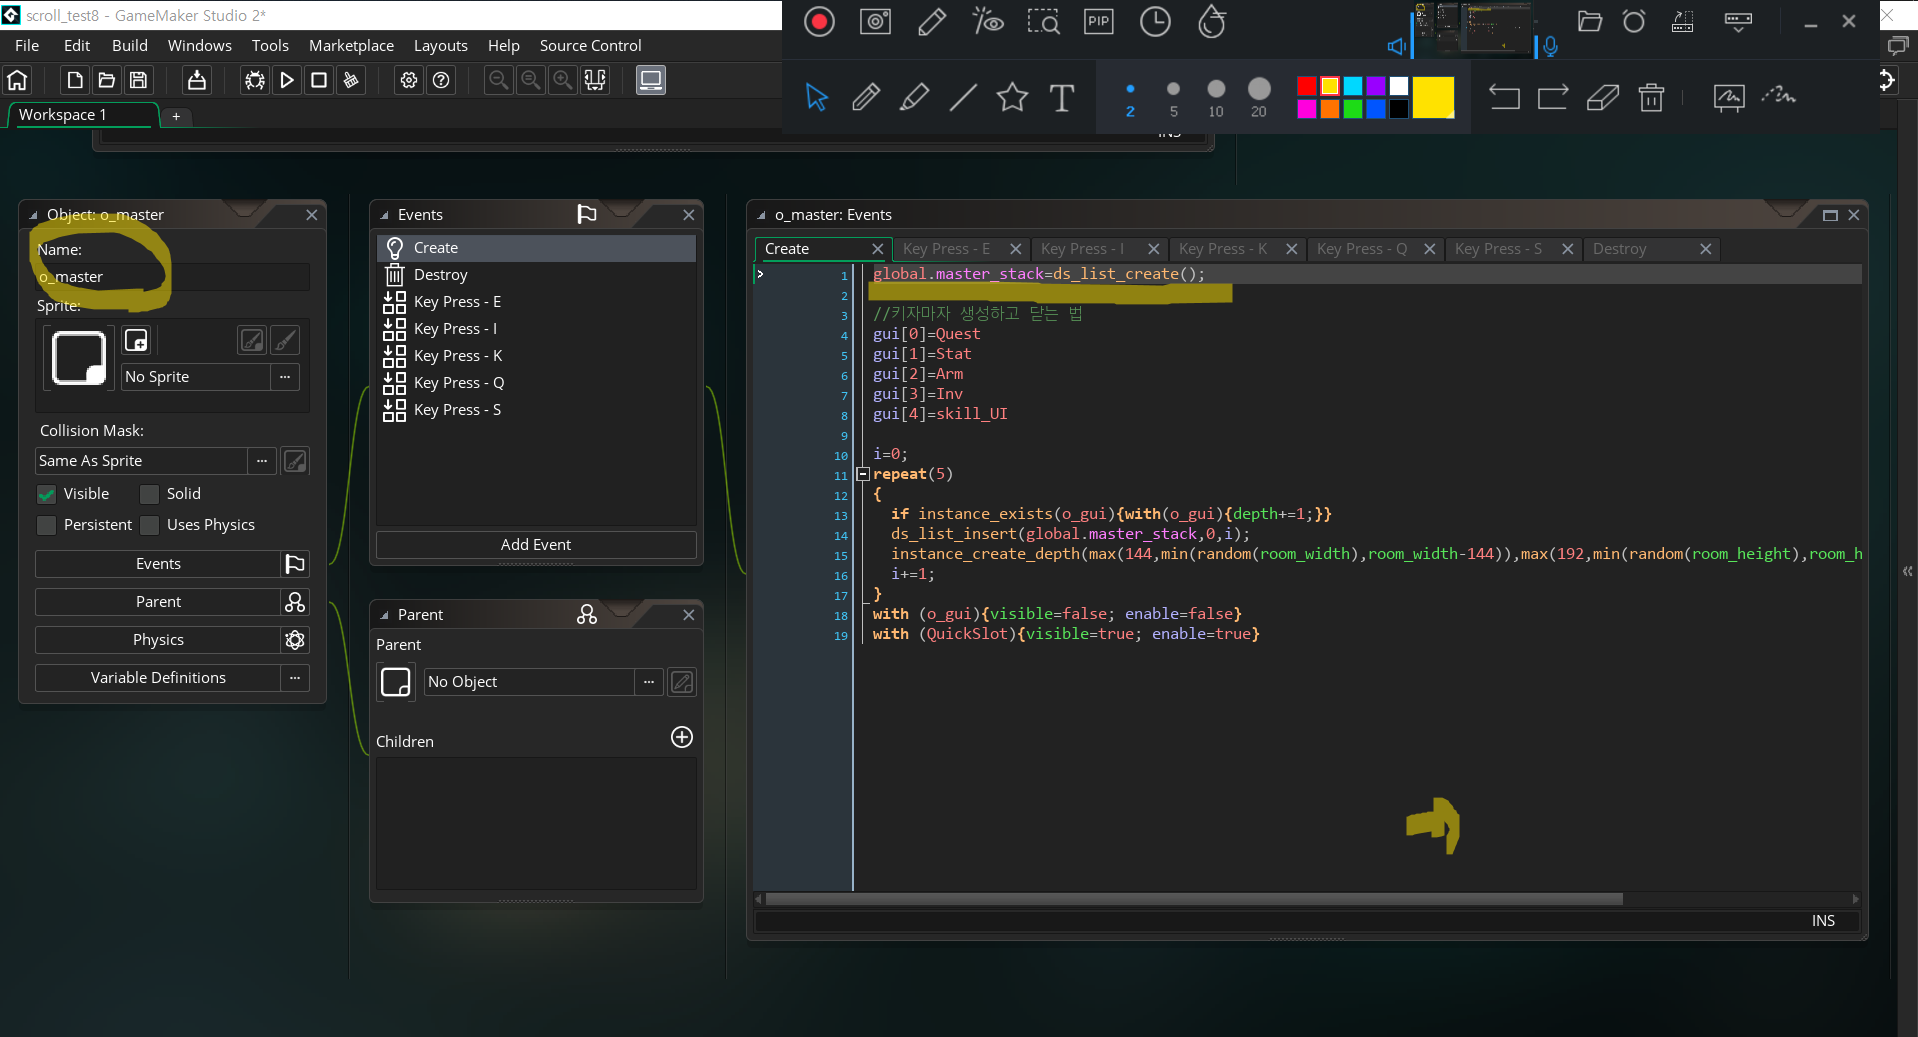Click the Add Event button
Viewport: 1918px width, 1037px height.
[536, 545]
